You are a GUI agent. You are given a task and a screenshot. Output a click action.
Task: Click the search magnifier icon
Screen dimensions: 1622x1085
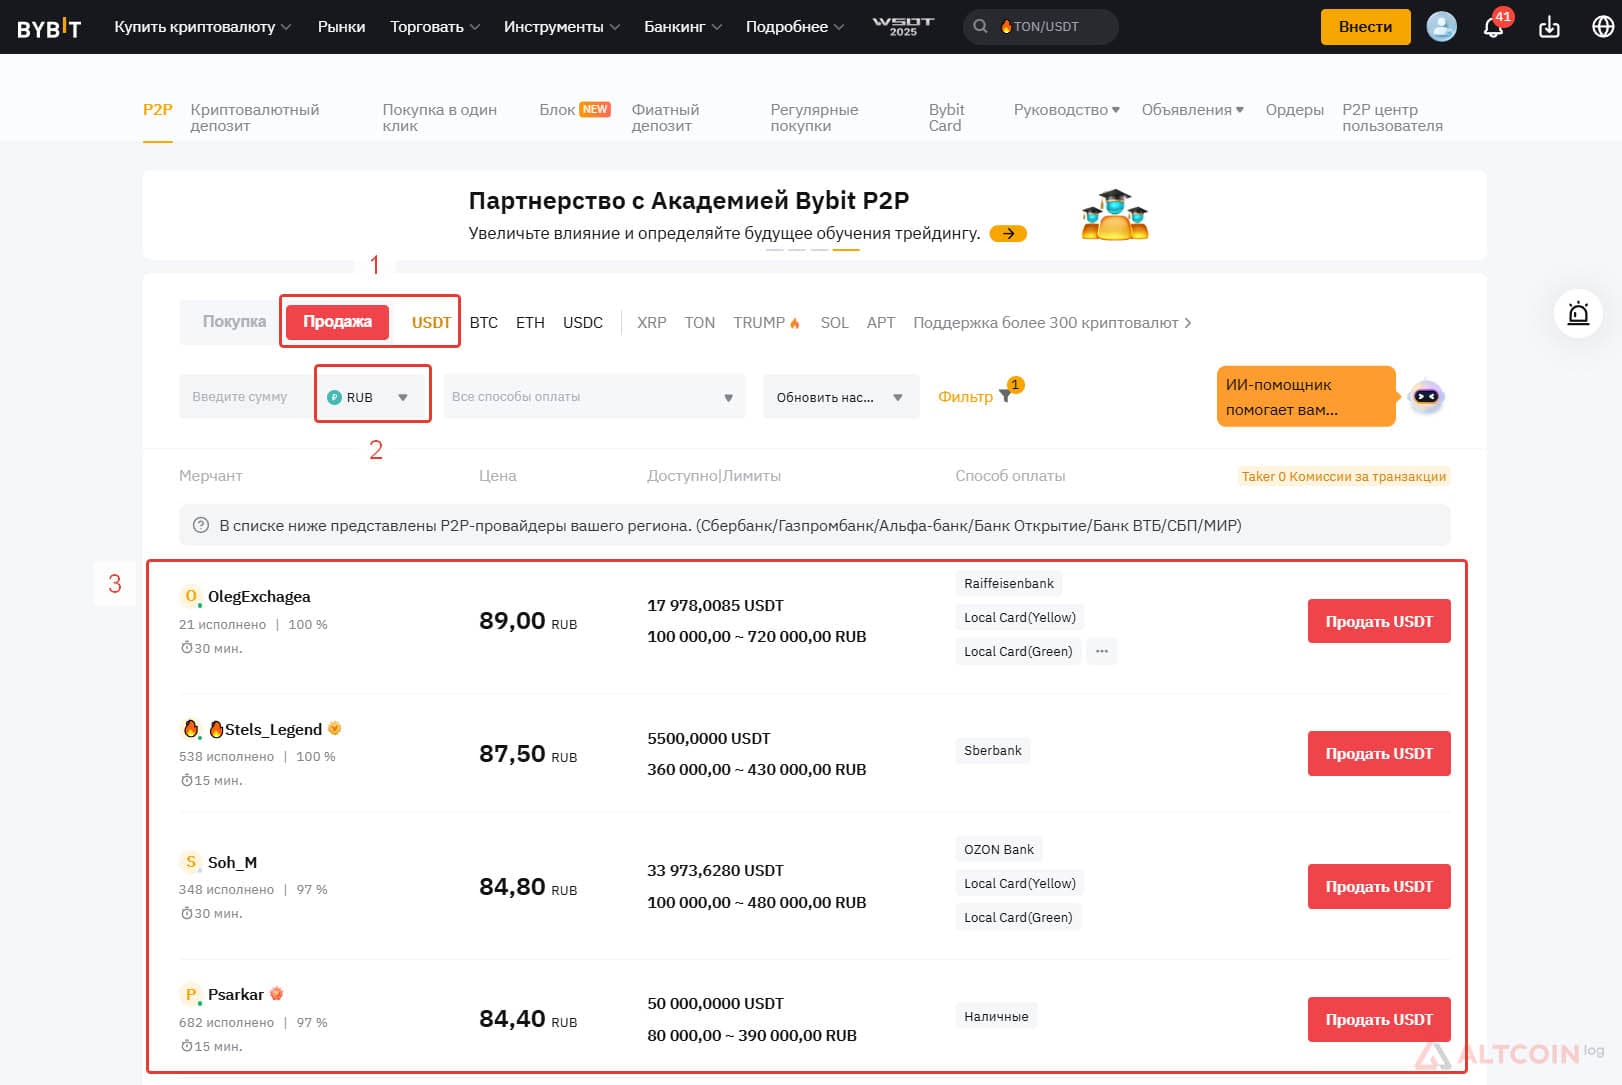point(980,27)
